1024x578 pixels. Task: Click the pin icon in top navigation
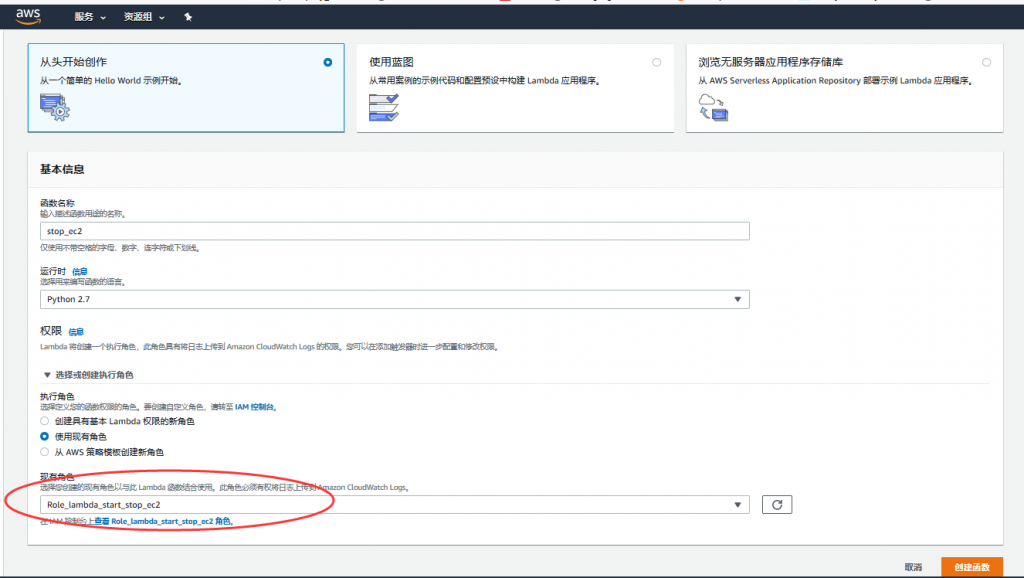click(x=188, y=17)
